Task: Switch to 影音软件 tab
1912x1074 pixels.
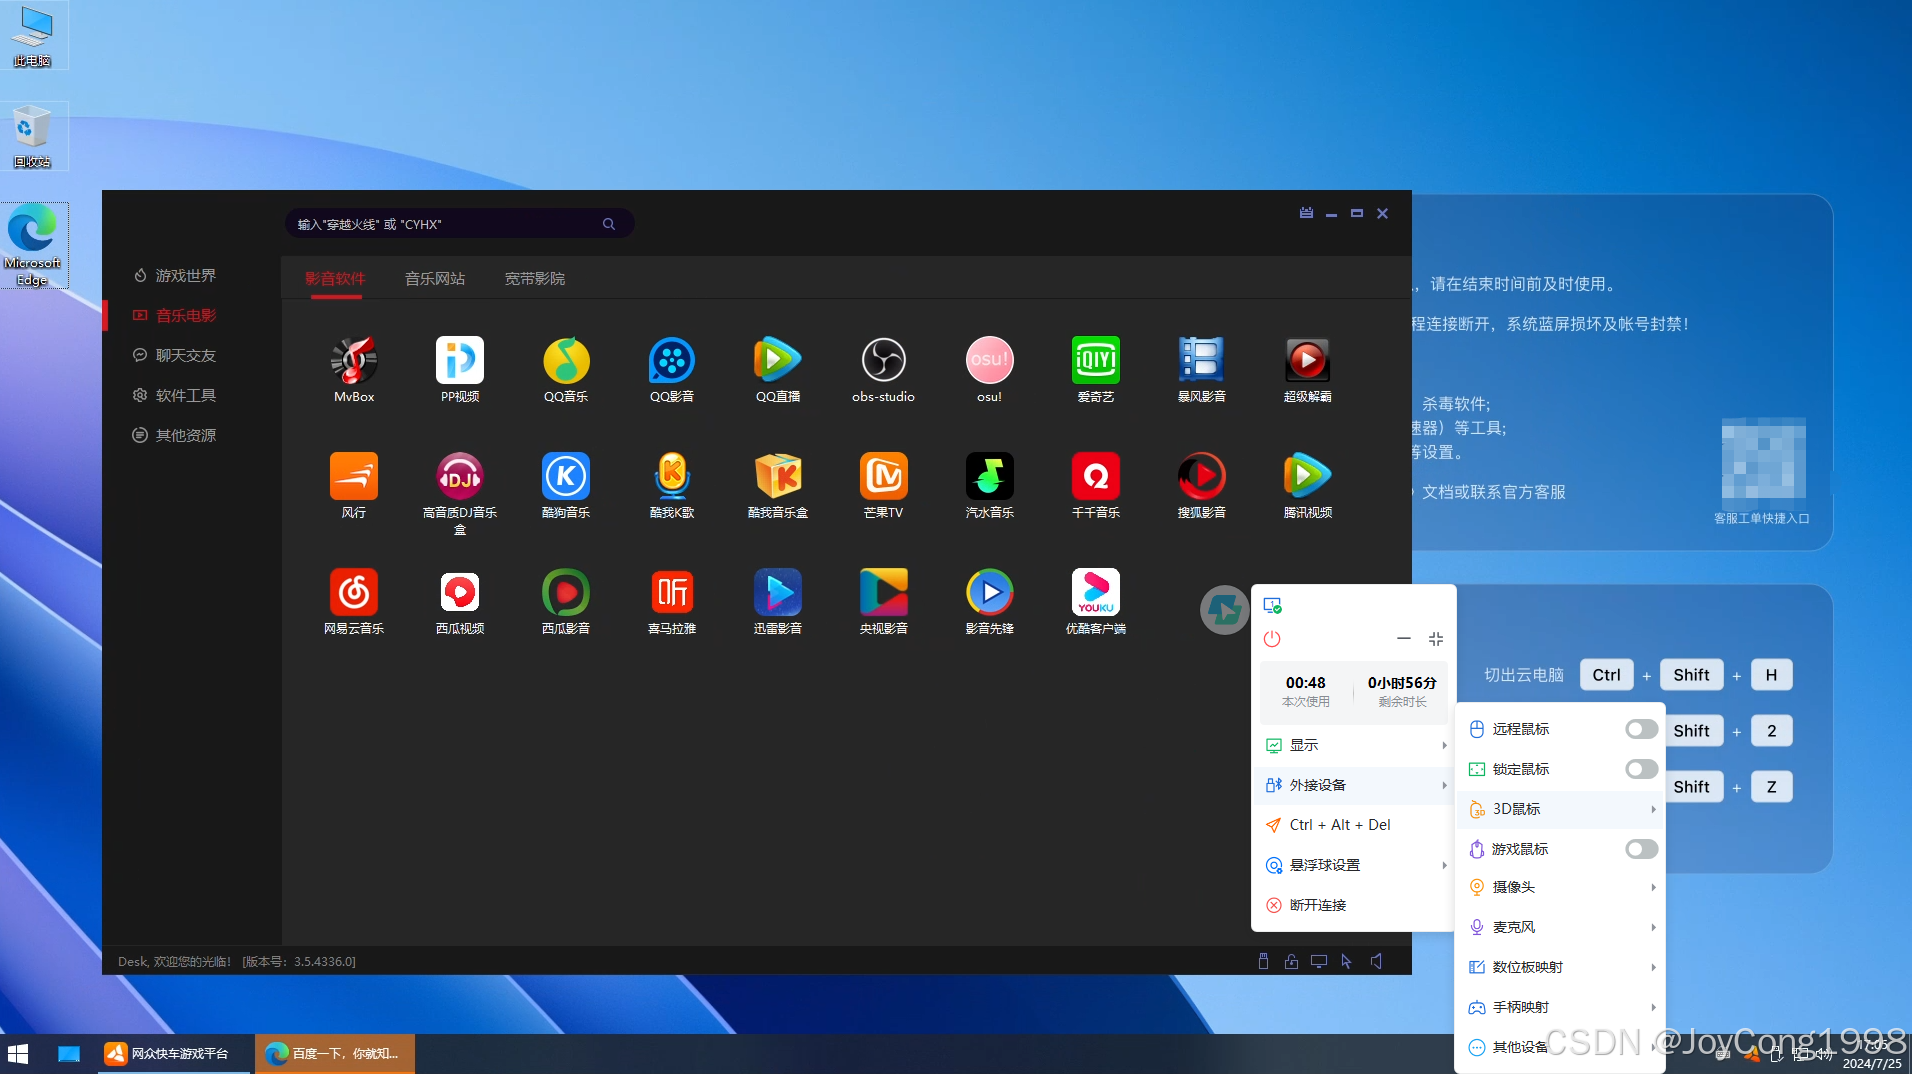Action: (x=335, y=278)
